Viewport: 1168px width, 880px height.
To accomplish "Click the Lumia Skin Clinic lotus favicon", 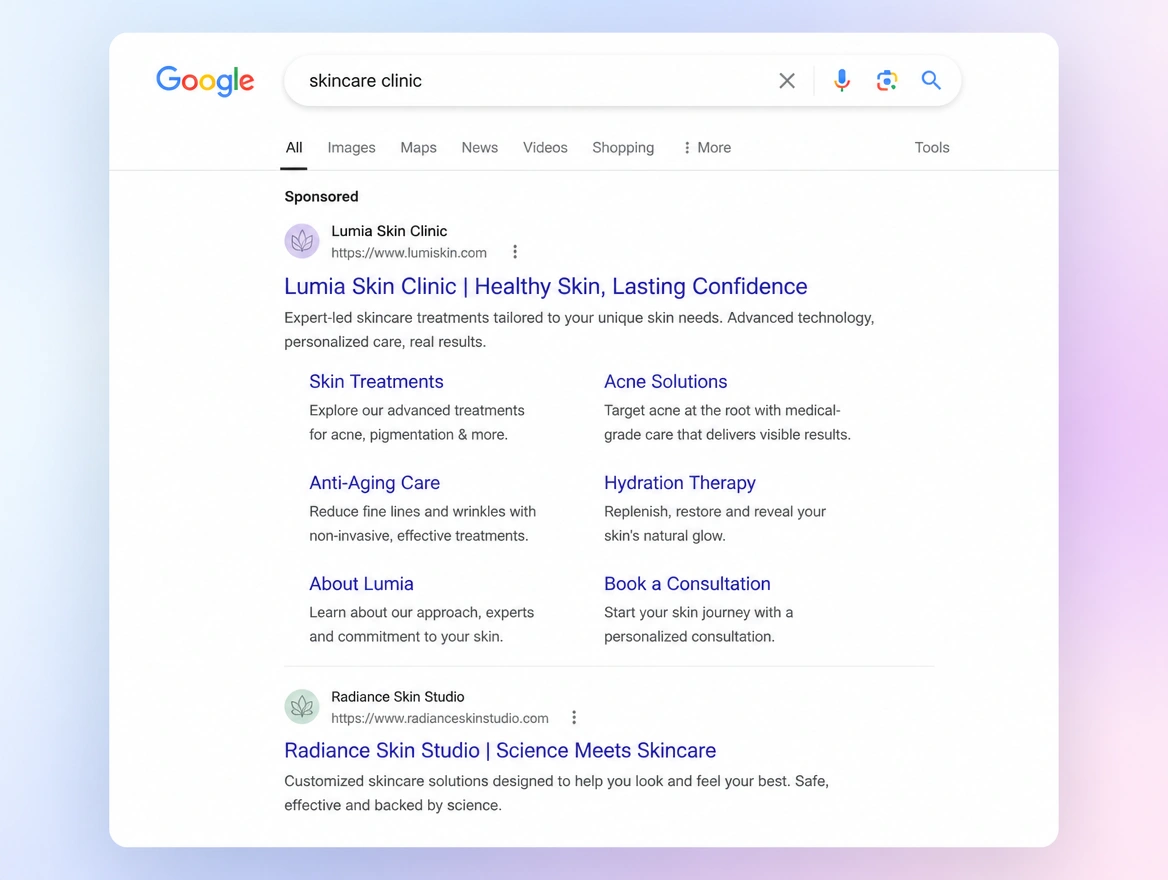I will (302, 241).
